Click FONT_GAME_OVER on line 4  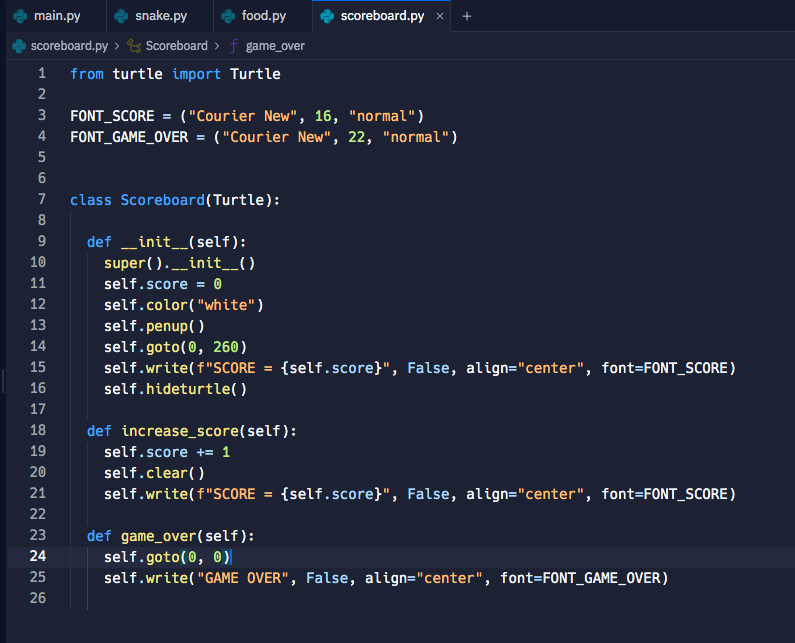coord(129,137)
